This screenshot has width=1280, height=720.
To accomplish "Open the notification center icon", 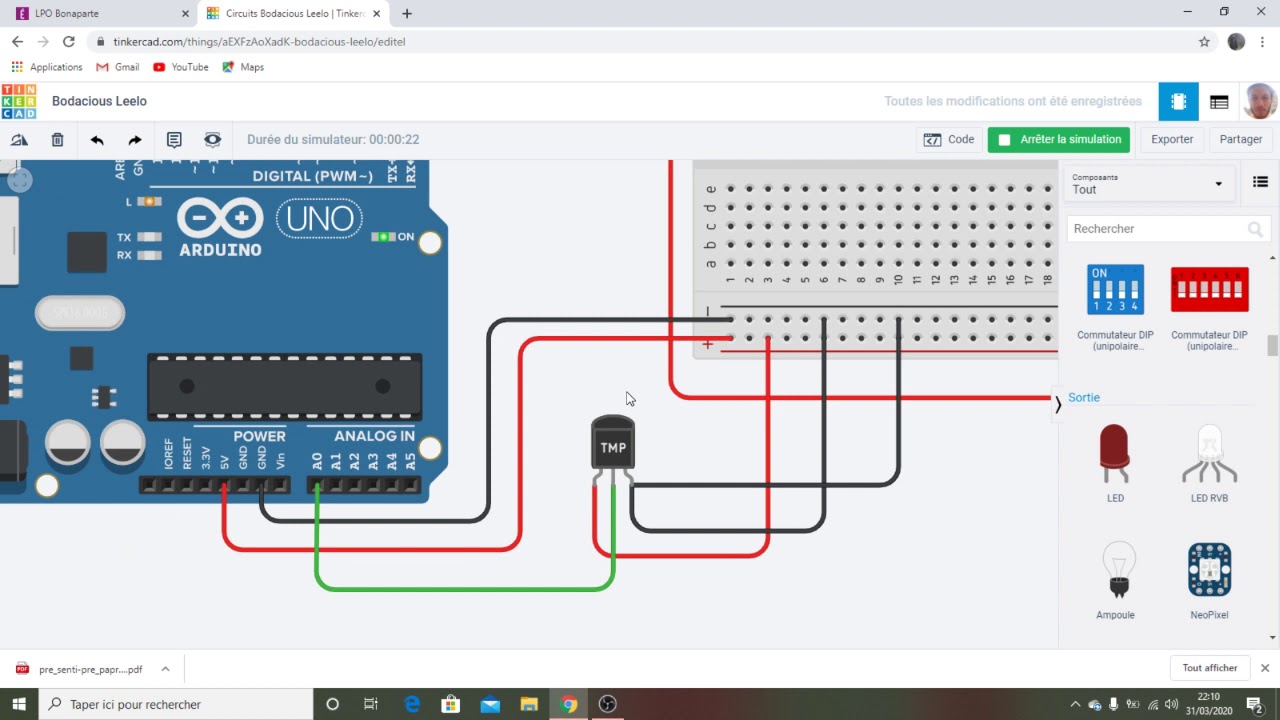I will click(x=1255, y=704).
